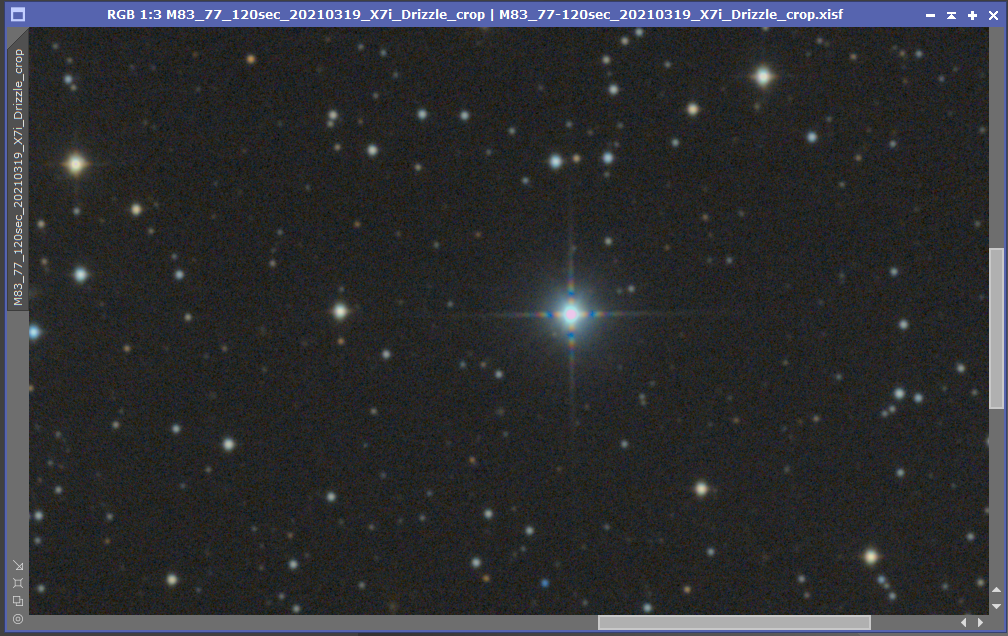Click the scroll down arrow
The height and width of the screenshot is (636, 1008).
[x=996, y=606]
